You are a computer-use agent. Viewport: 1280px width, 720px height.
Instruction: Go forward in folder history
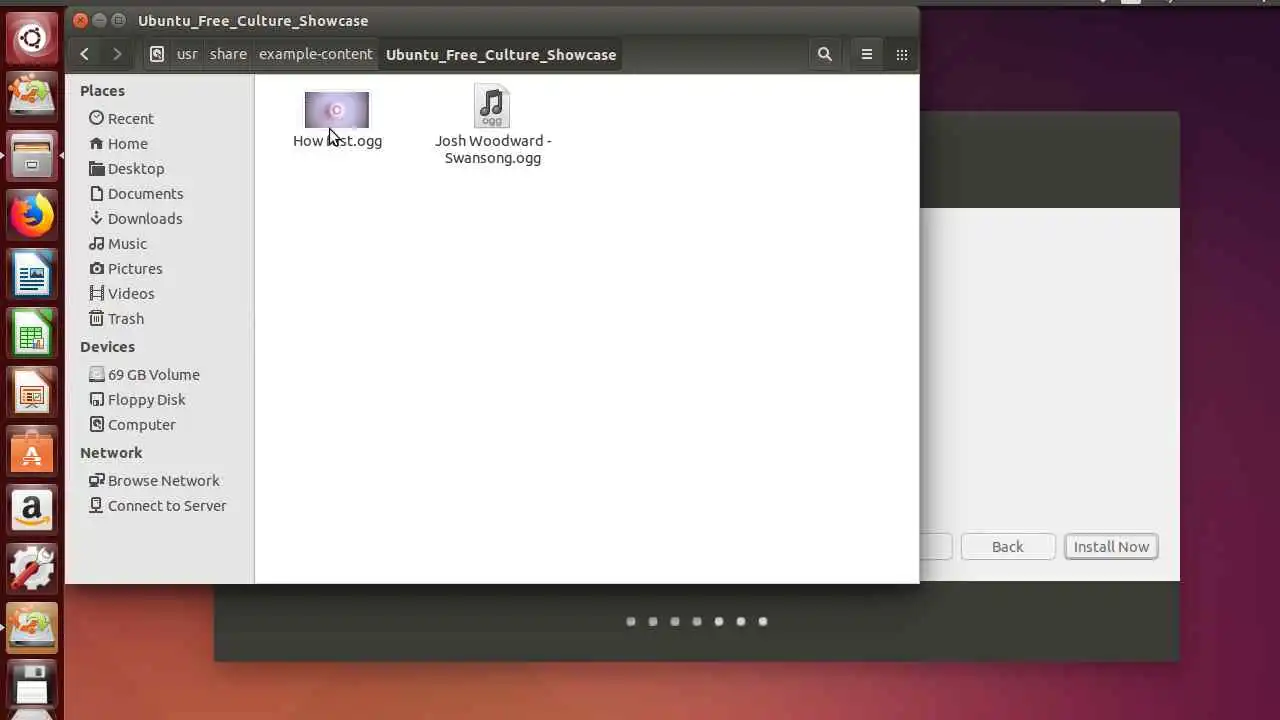point(117,54)
